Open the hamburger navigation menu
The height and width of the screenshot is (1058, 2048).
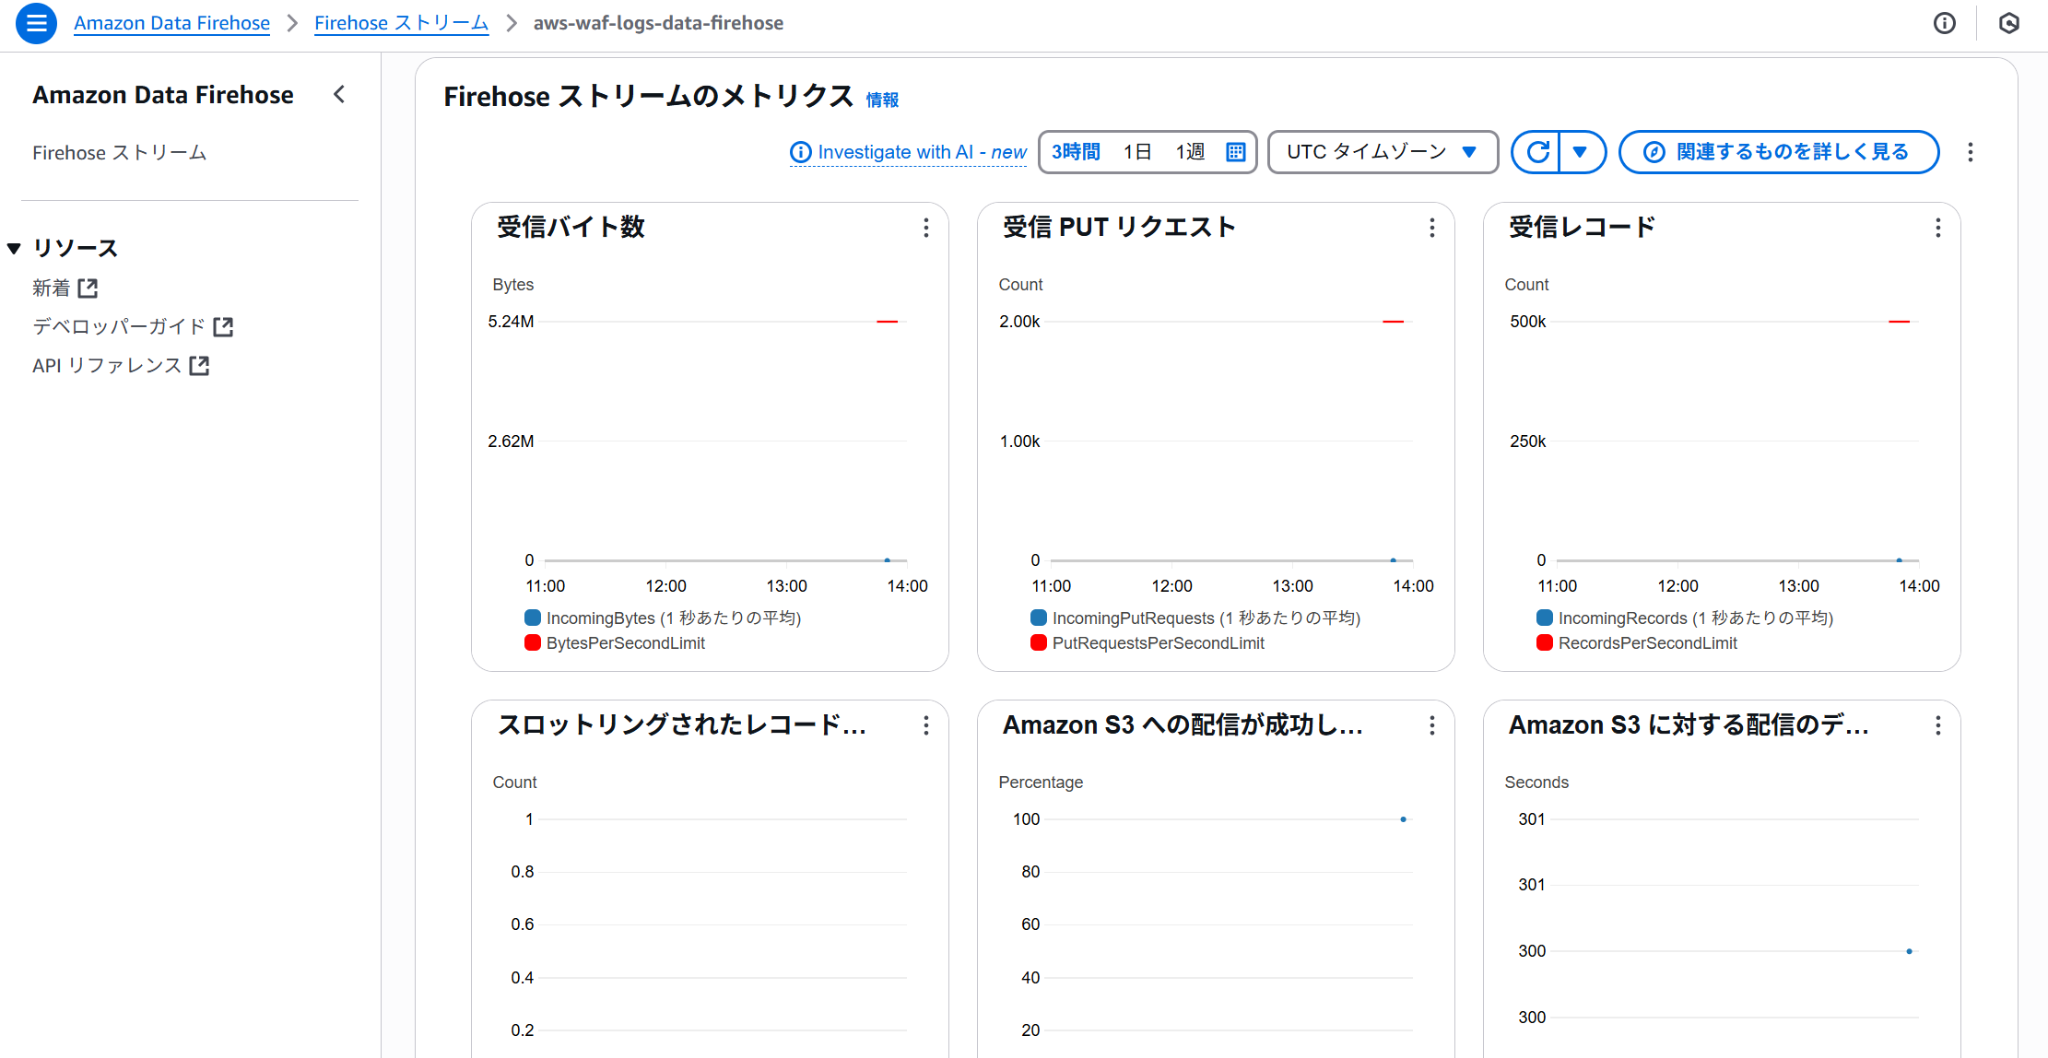tap(36, 23)
